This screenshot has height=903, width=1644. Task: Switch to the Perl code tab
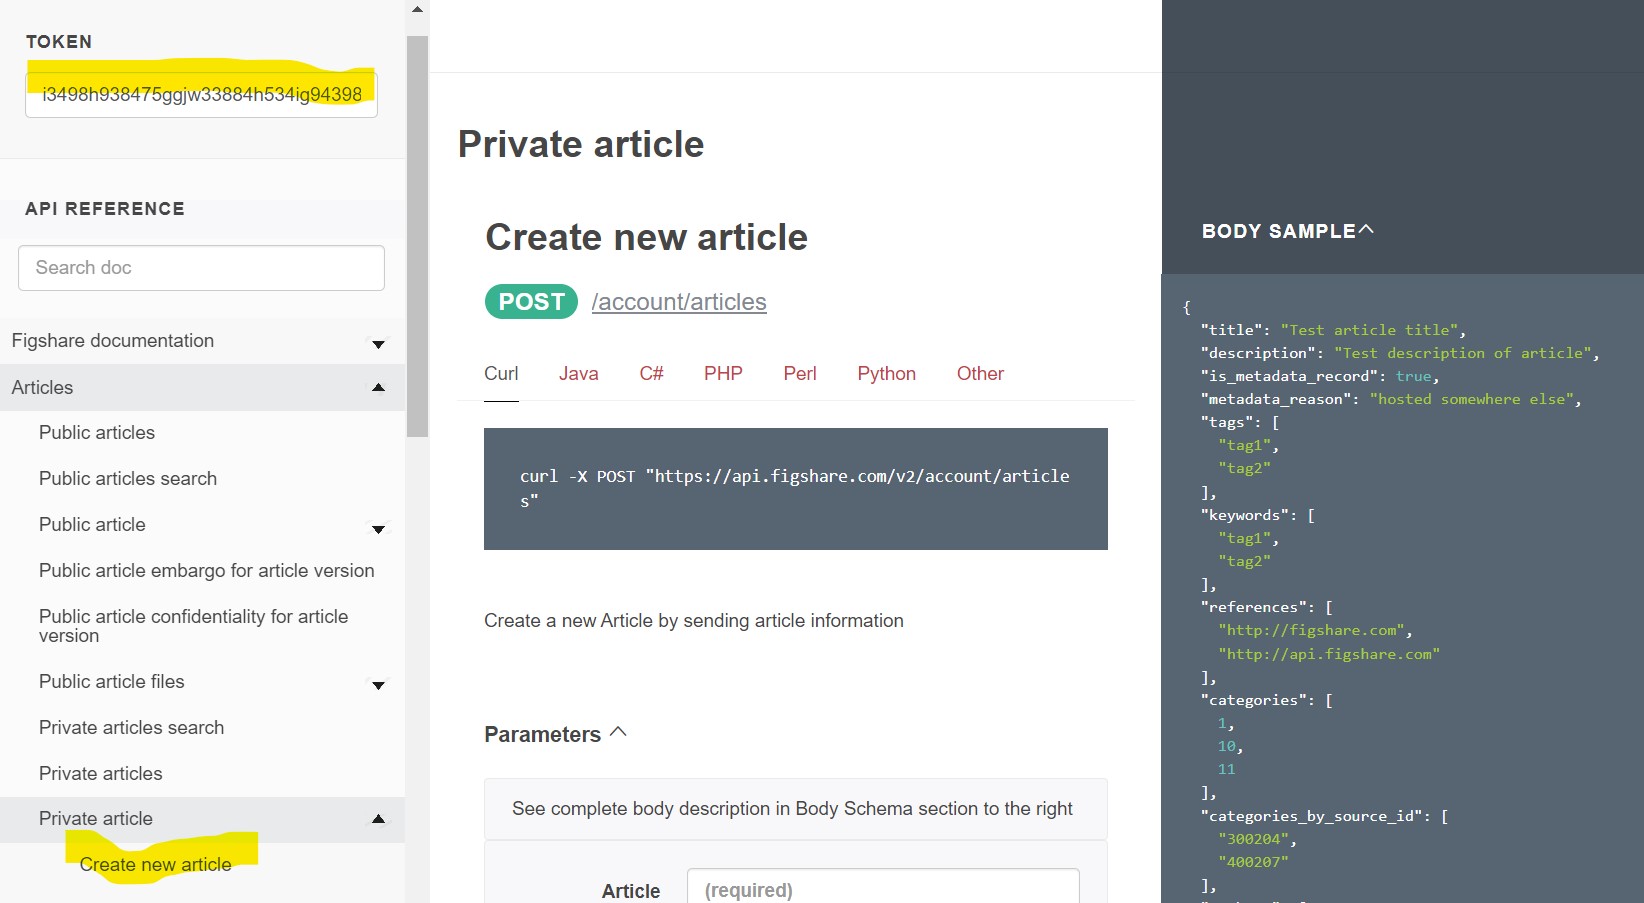click(x=800, y=374)
